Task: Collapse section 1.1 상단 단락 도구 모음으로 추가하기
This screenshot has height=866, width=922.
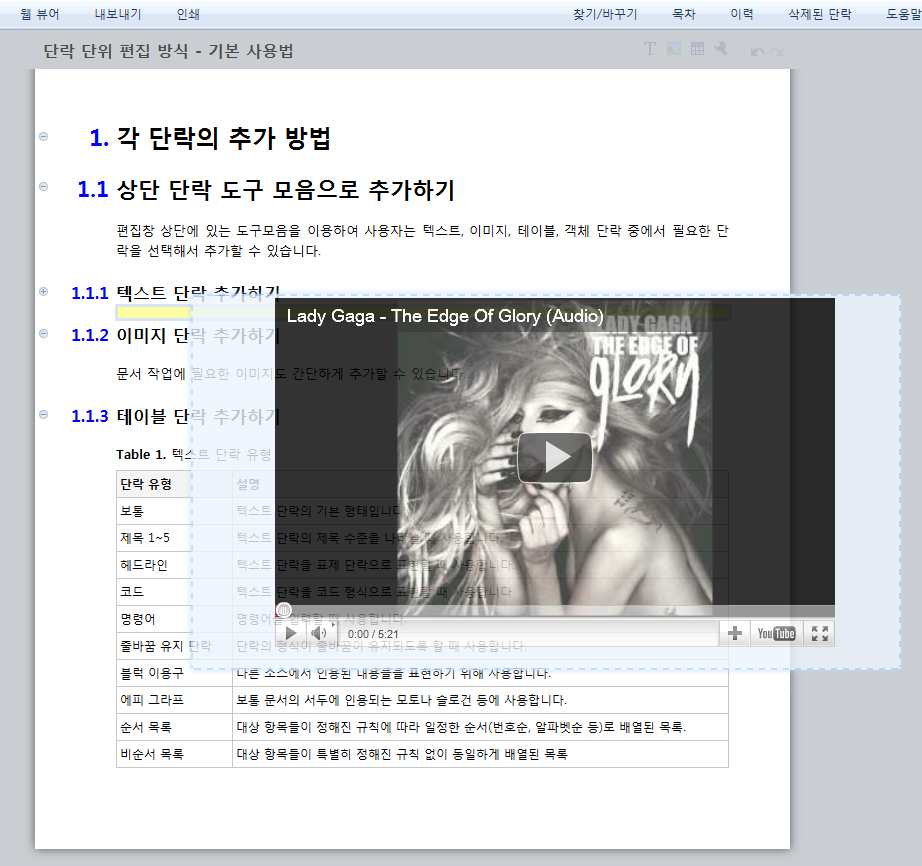Action: pyautogui.click(x=44, y=186)
